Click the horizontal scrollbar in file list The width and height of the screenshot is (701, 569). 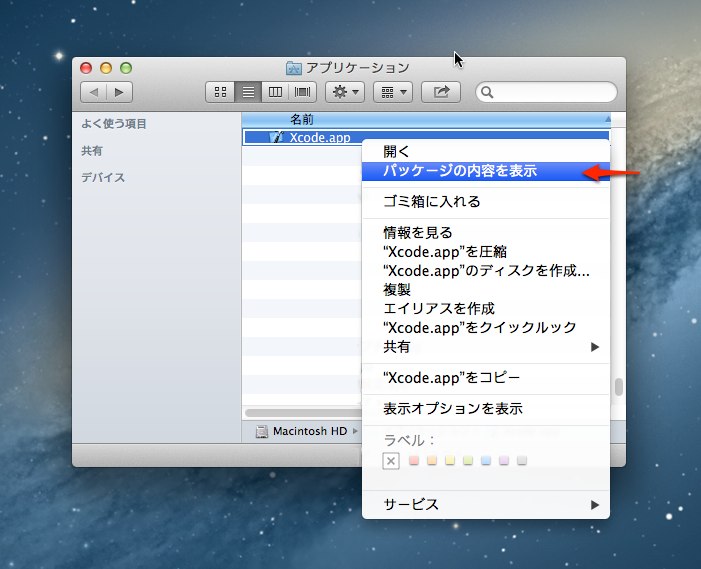pyautogui.click(x=303, y=413)
